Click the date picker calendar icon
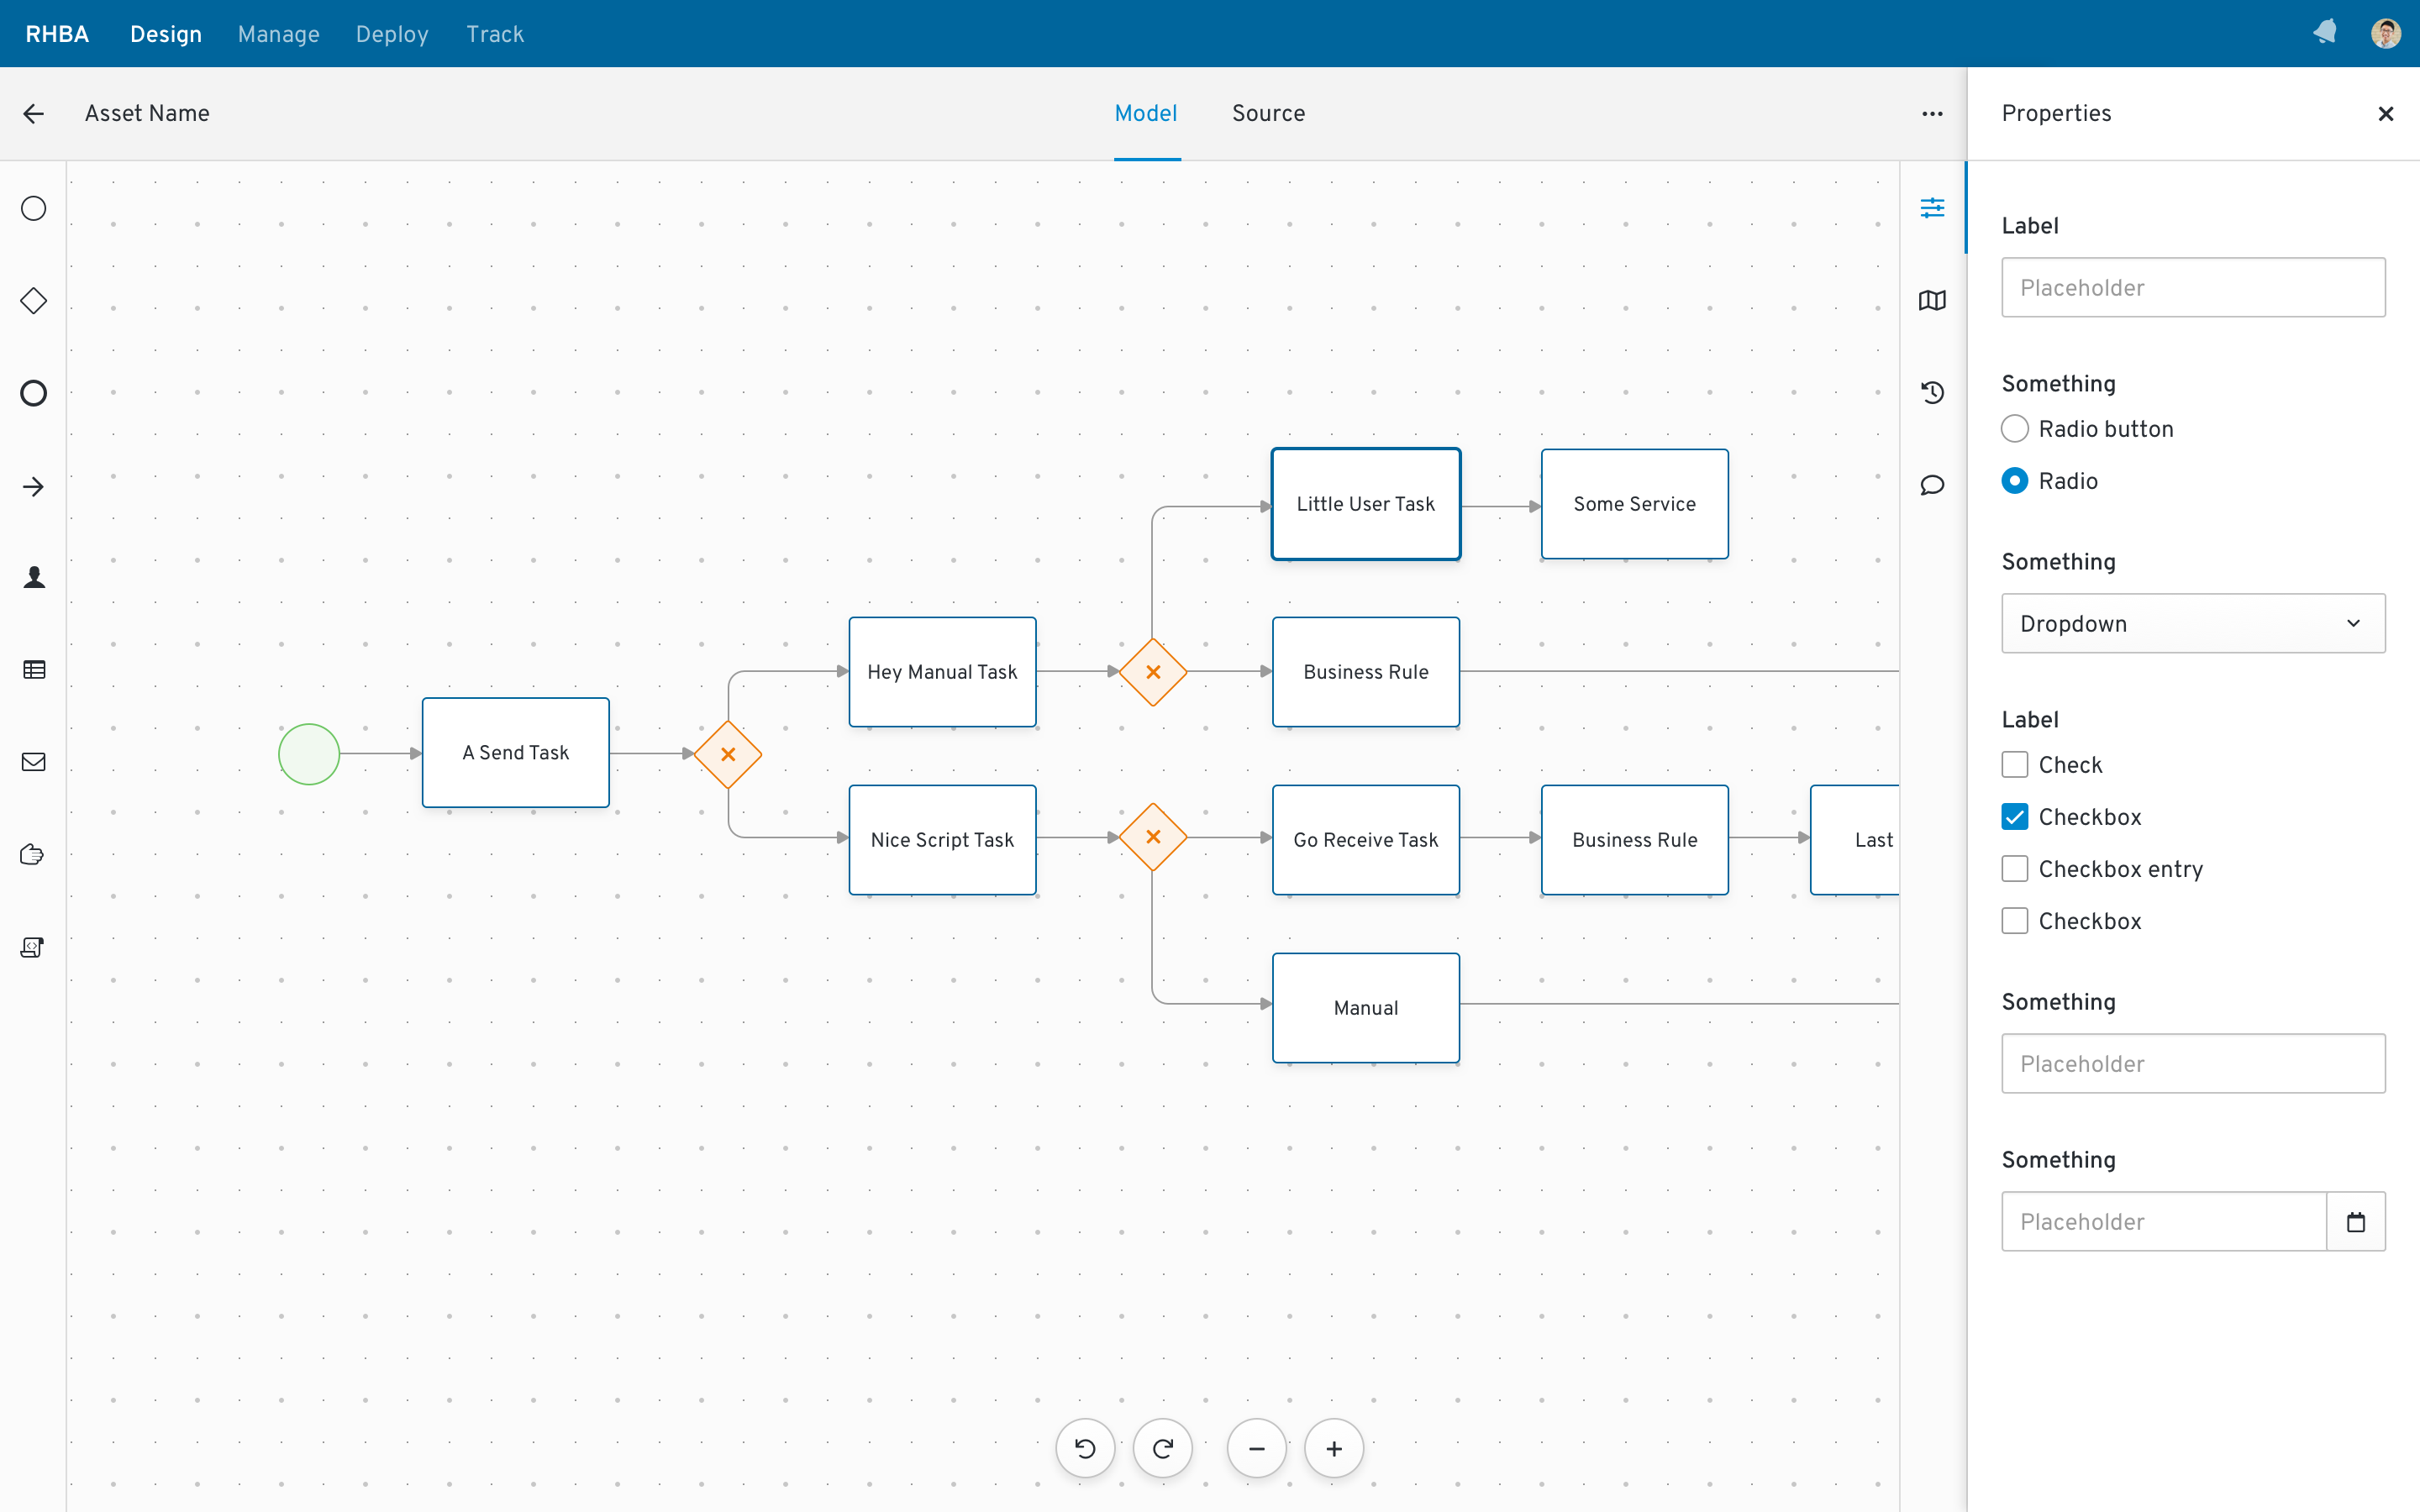The height and width of the screenshot is (1512, 2420). point(2355,1221)
